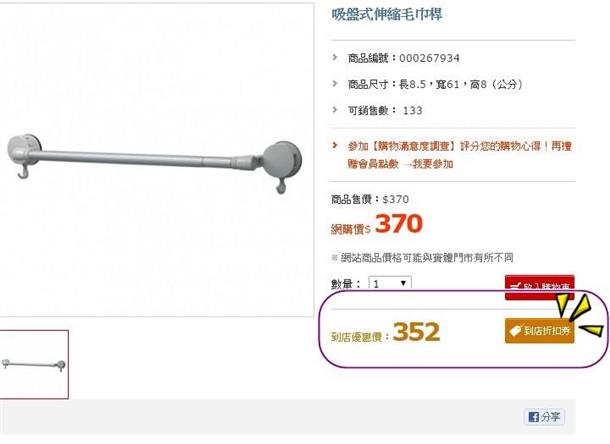Click the main towel bar product image
This screenshot has width=610, height=444.
click(x=156, y=160)
